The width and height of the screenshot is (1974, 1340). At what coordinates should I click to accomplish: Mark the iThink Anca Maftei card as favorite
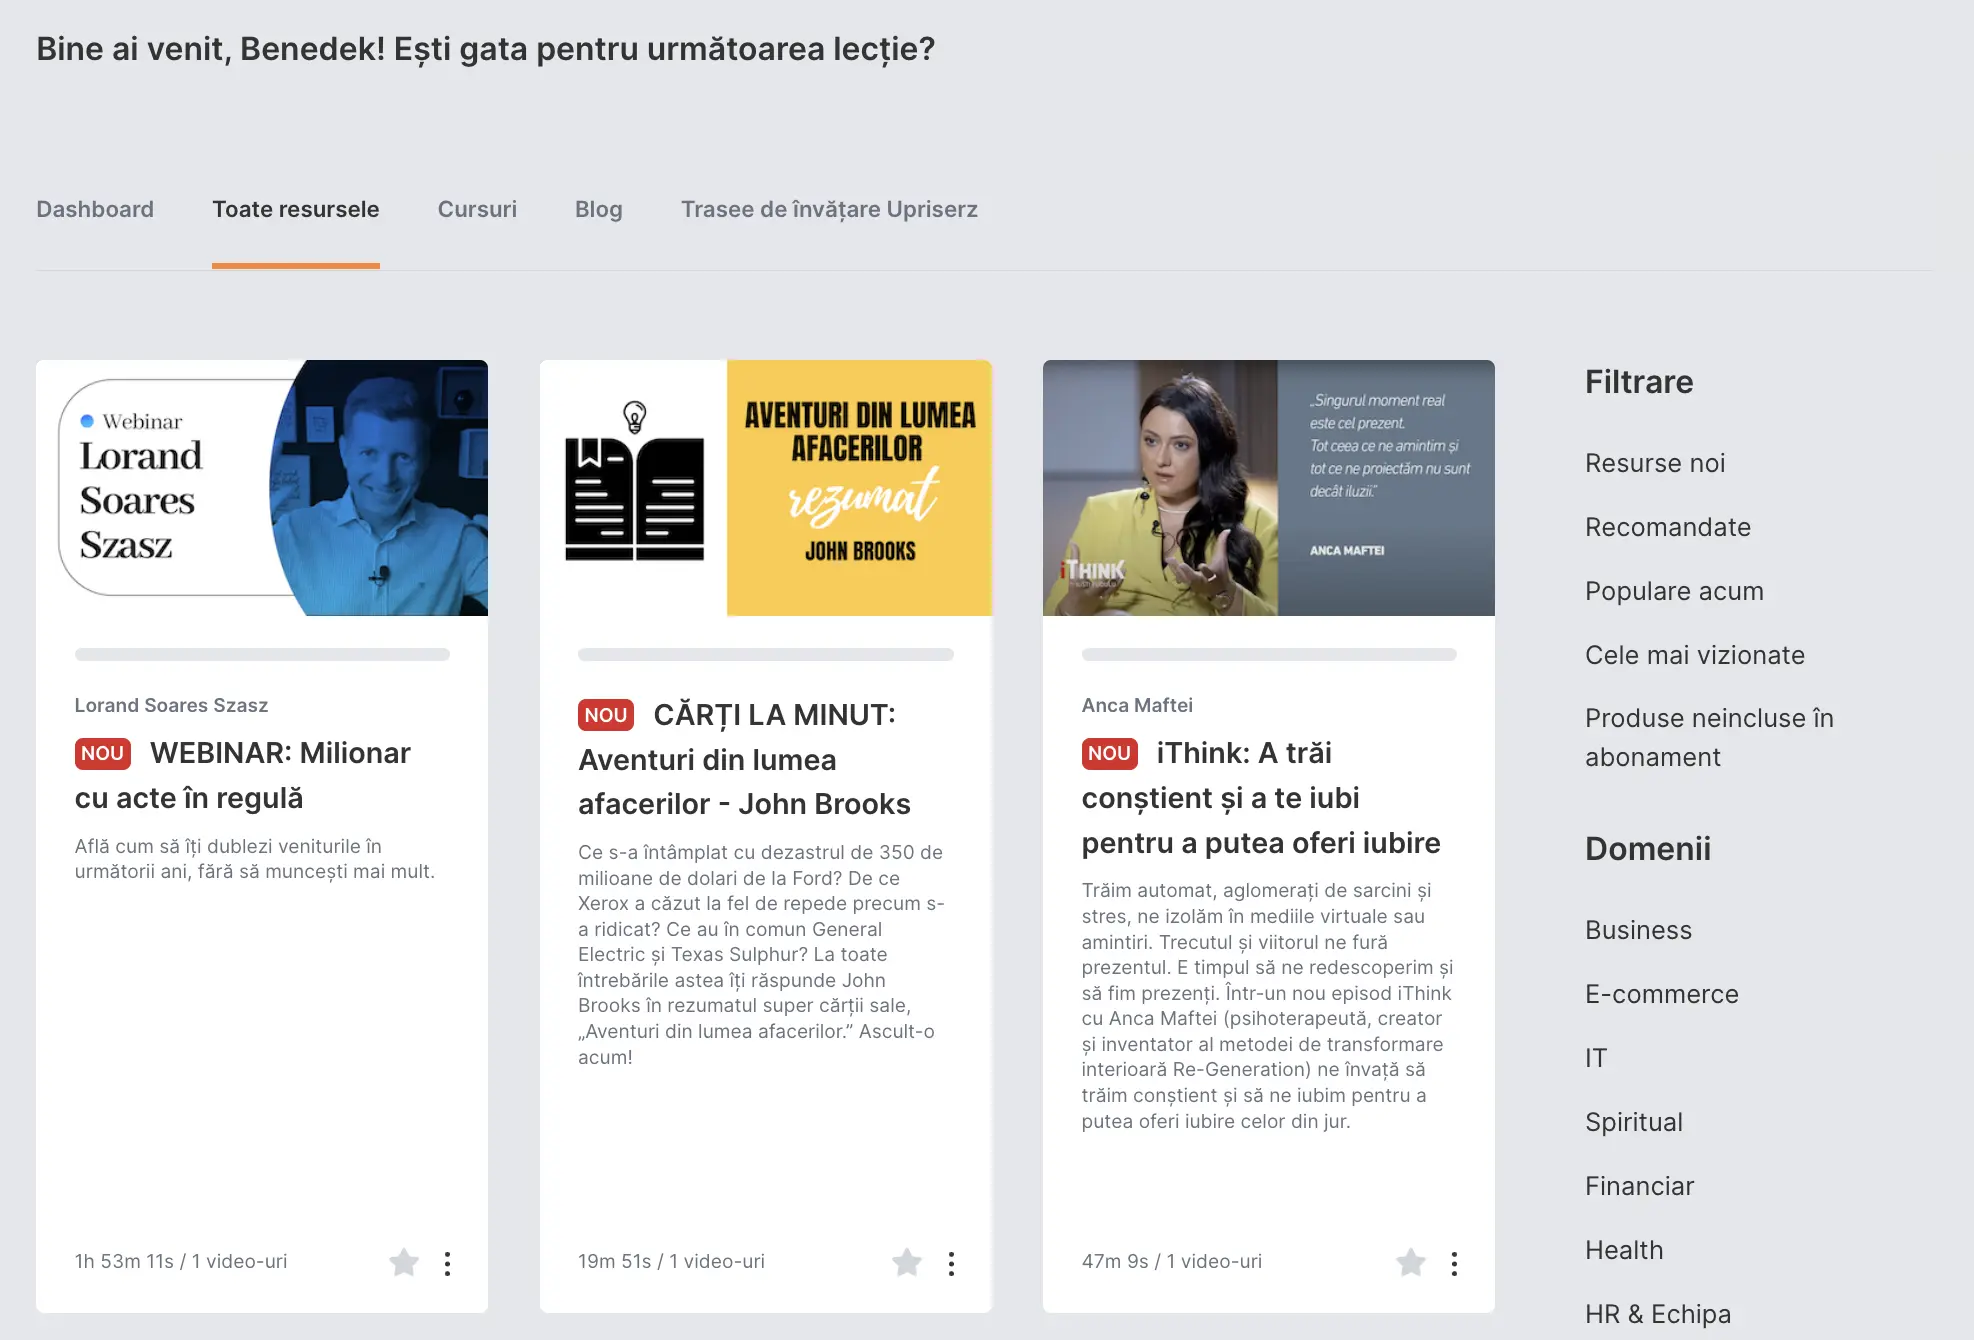click(x=1411, y=1263)
